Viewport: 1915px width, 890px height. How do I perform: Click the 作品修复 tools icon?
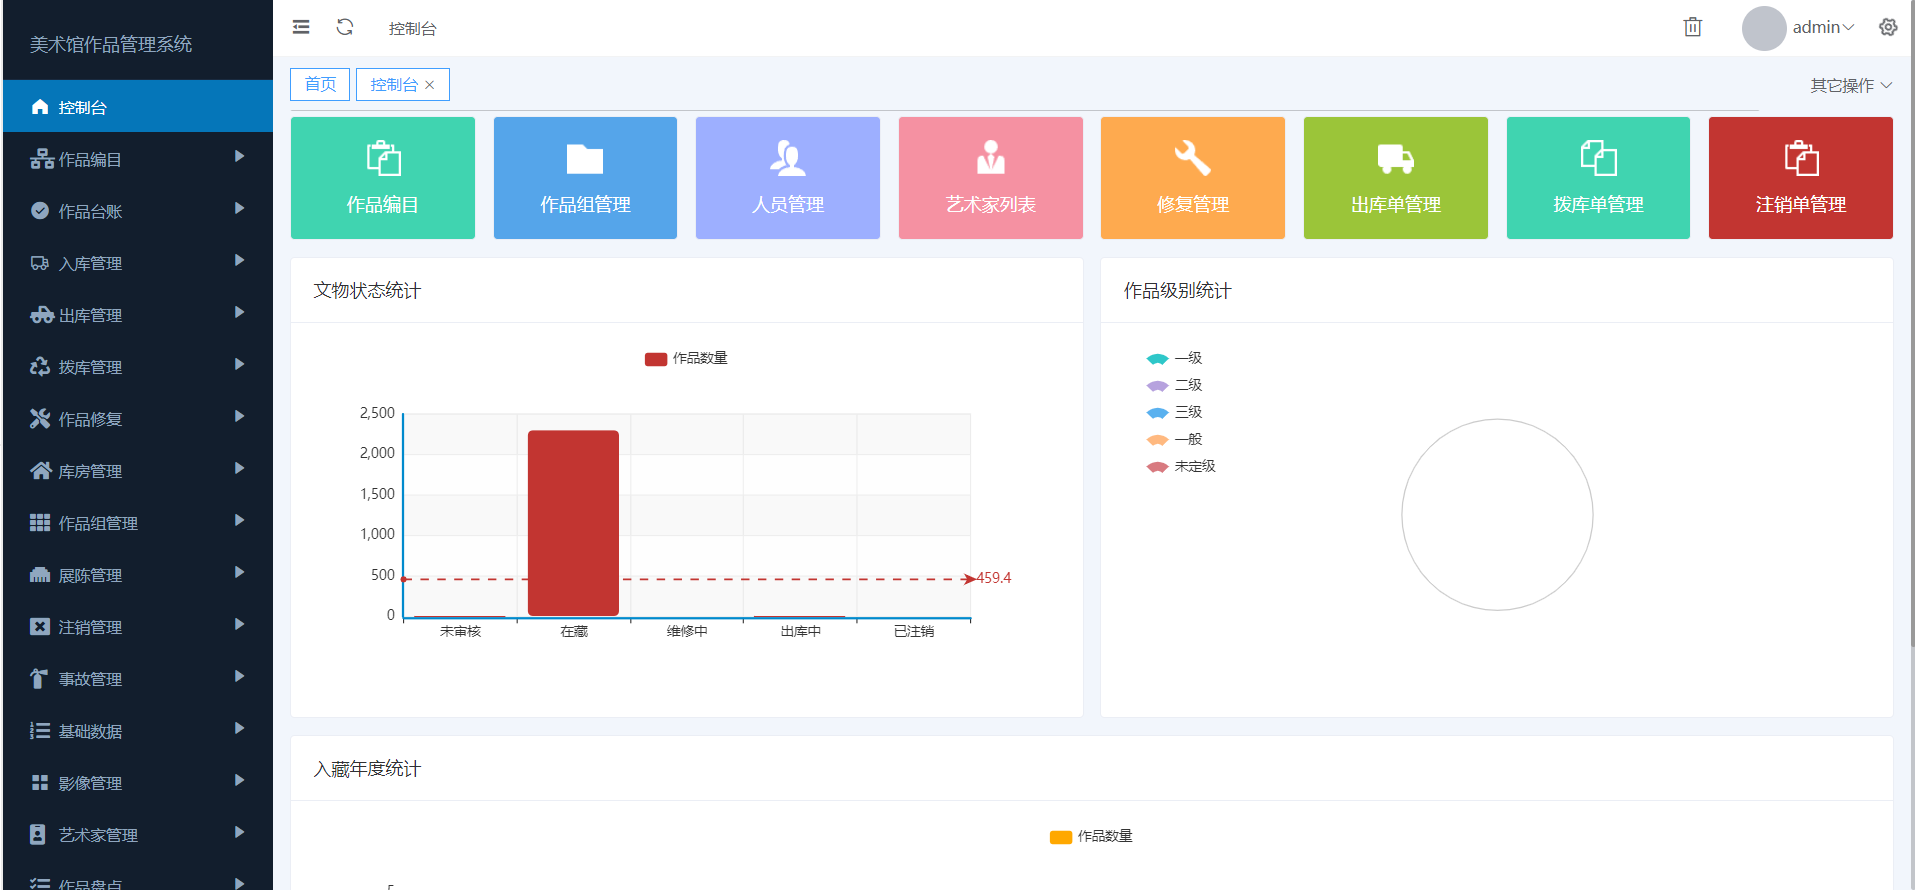click(x=40, y=419)
